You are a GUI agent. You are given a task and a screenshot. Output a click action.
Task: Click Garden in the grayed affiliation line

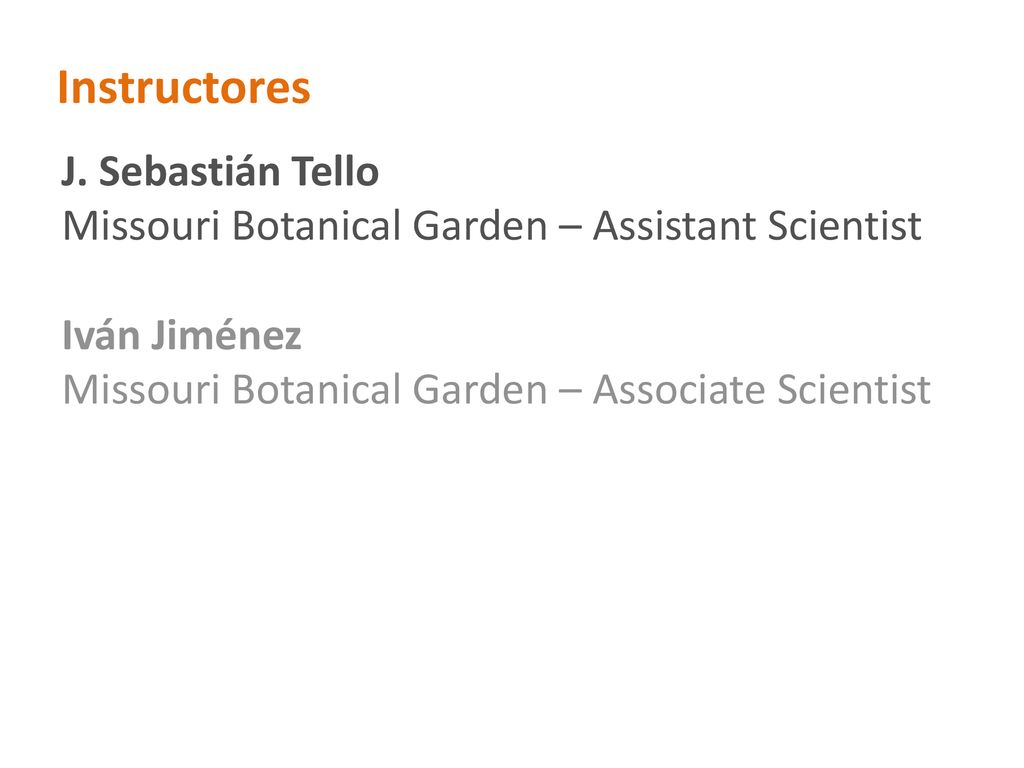pos(480,390)
